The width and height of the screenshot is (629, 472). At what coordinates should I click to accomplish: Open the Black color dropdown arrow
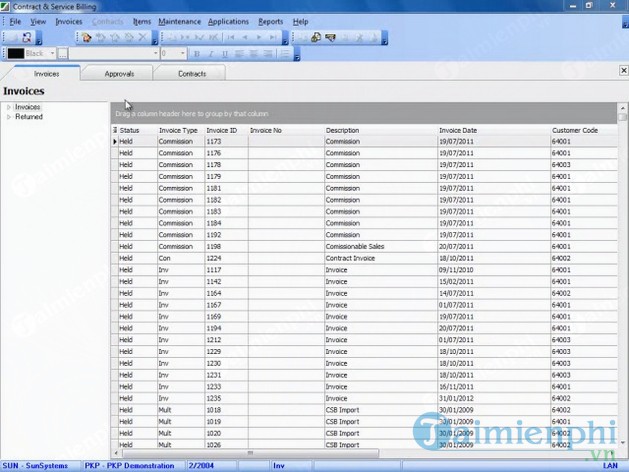(x=52, y=53)
